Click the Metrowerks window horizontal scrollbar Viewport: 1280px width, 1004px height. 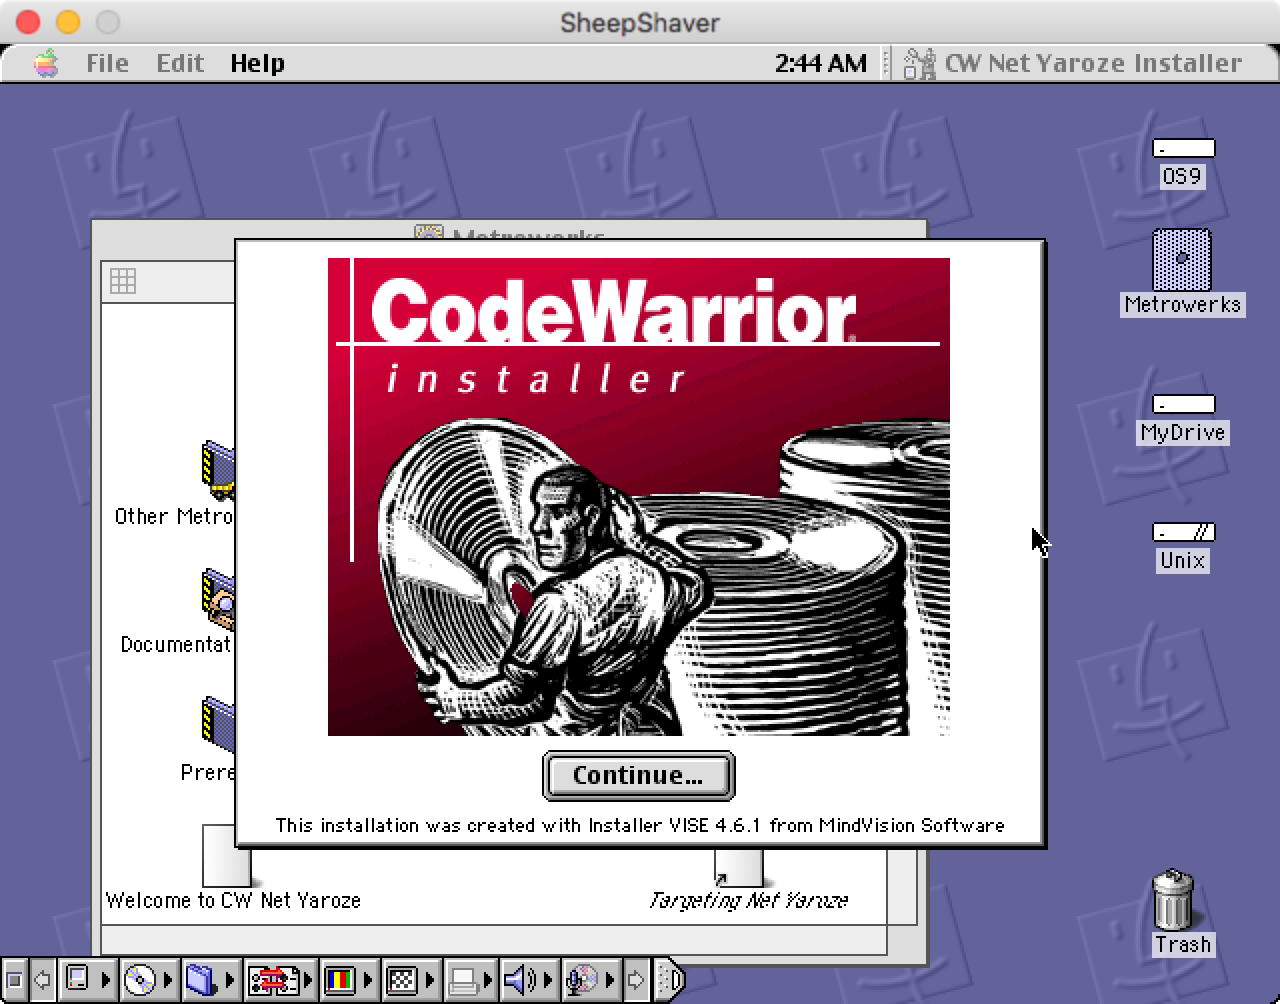click(x=494, y=940)
